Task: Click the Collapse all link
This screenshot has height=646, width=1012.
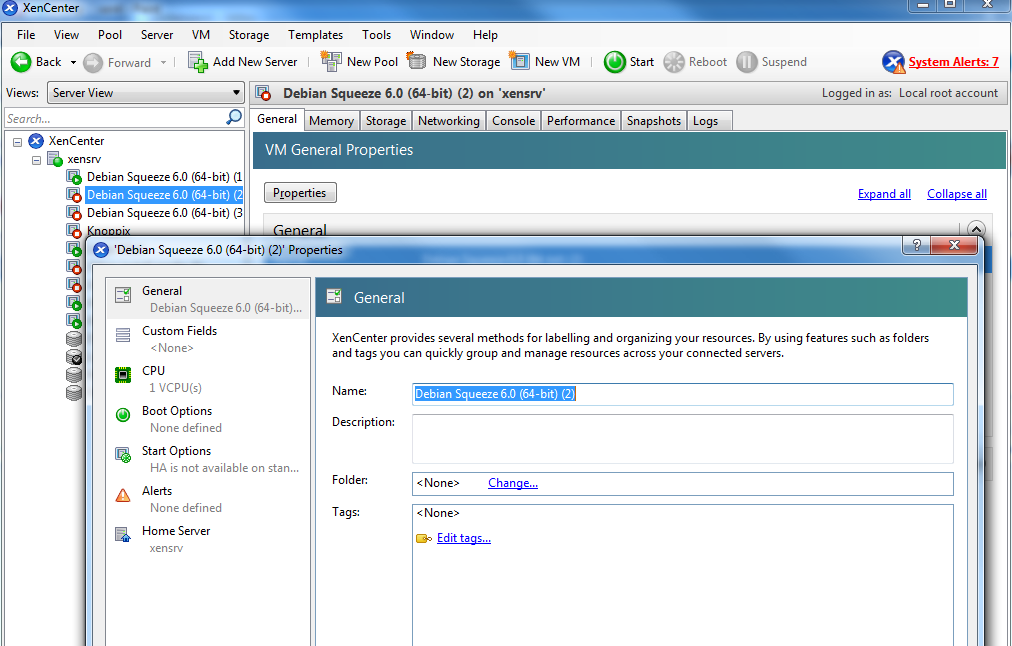Action: pyautogui.click(x=957, y=194)
